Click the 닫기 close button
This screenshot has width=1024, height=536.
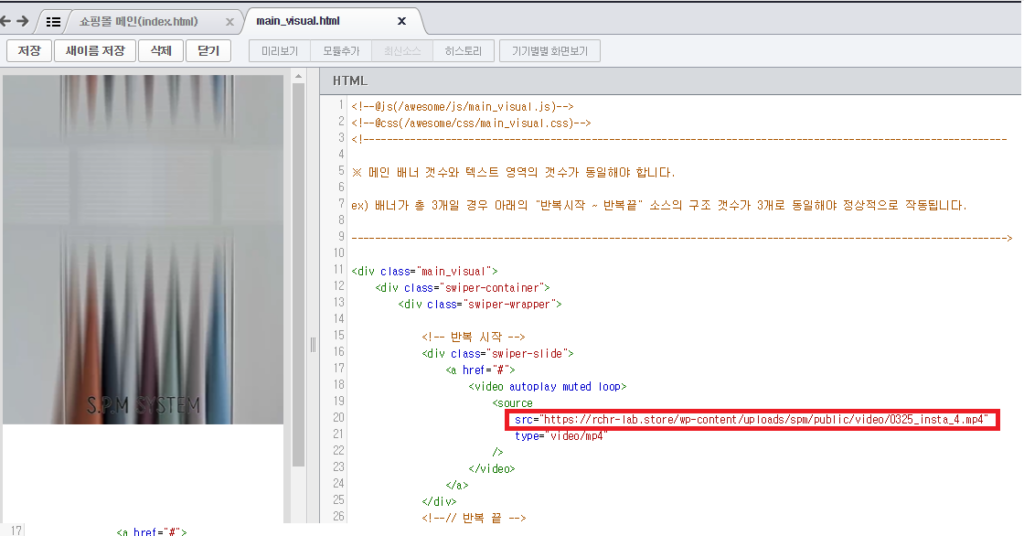click(208, 50)
